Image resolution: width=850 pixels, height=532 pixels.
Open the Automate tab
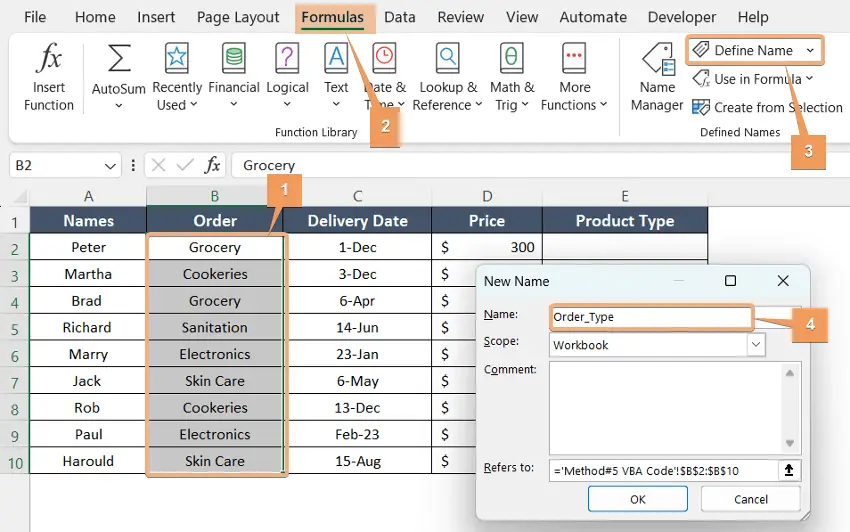point(593,17)
